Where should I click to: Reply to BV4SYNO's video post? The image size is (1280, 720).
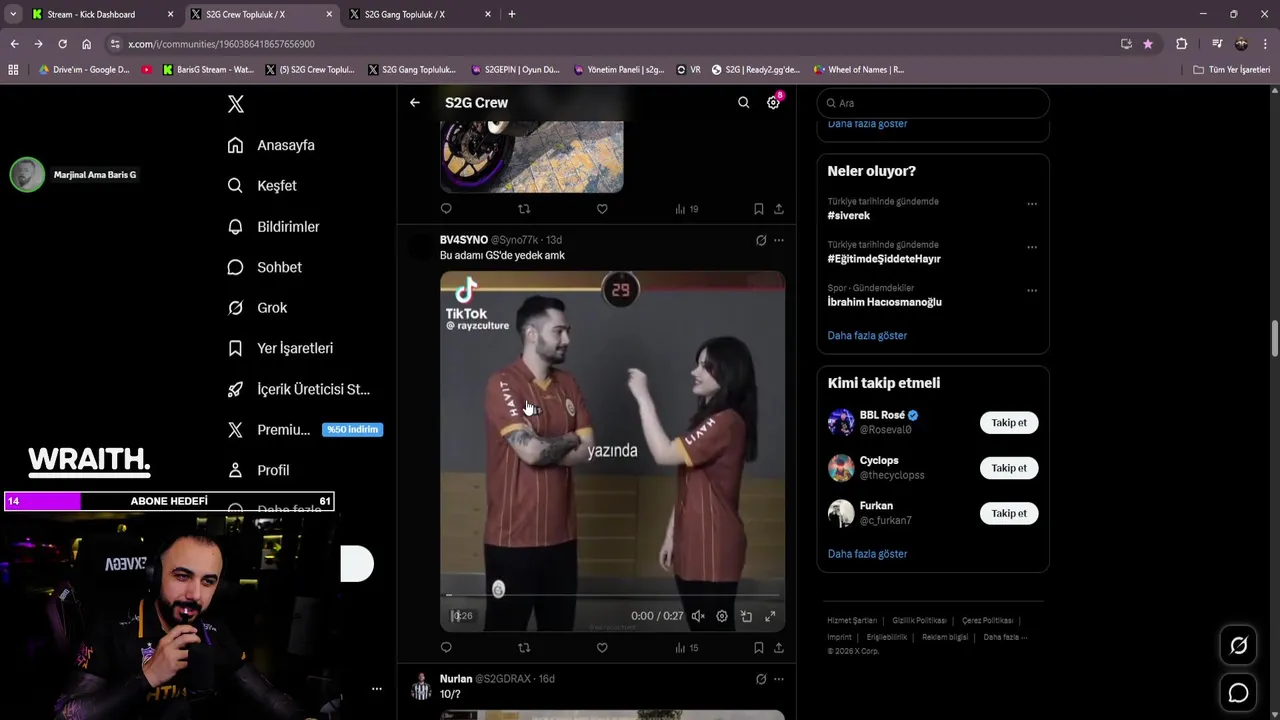(446, 648)
